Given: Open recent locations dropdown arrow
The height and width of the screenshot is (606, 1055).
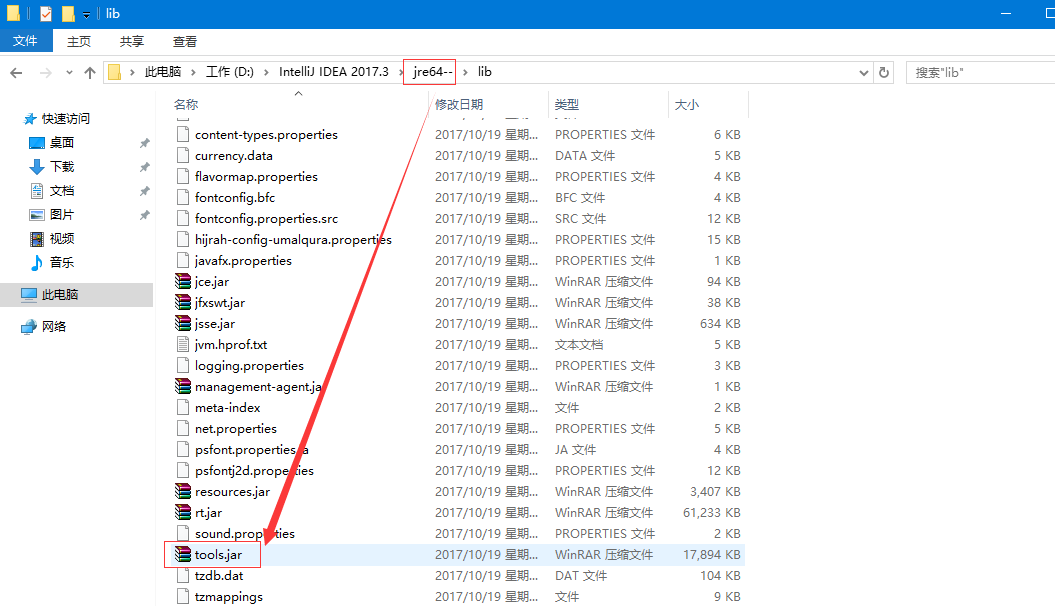Looking at the screenshot, I should tap(69, 73).
